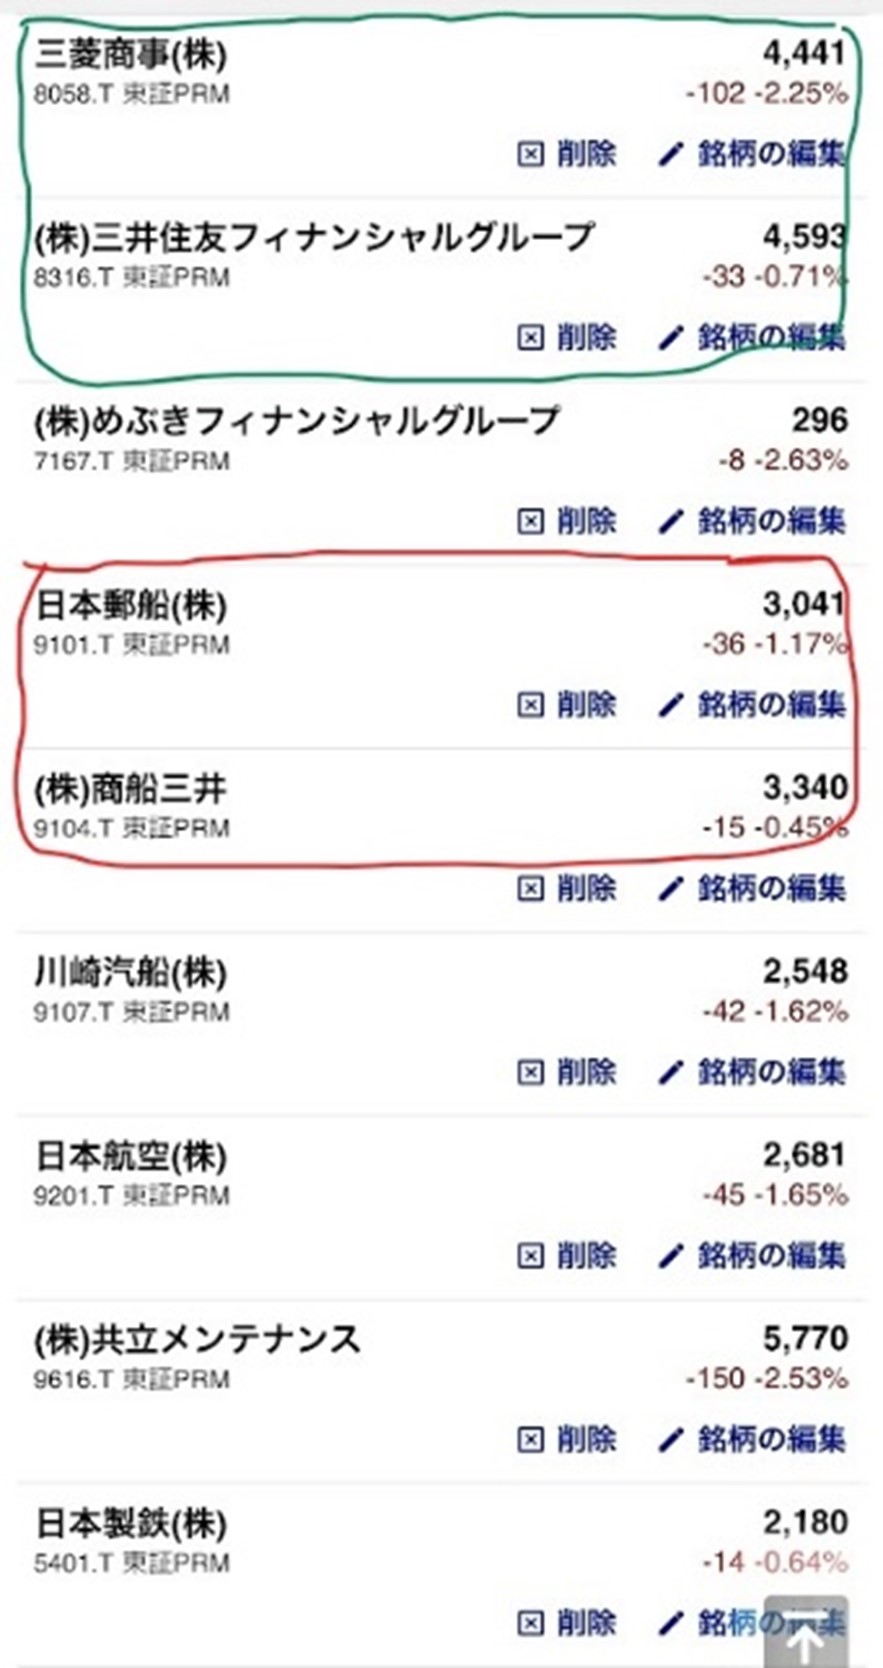Click the pencil edit icon for 商船三井
Viewport: 883px width, 1668px height.
click(670, 888)
